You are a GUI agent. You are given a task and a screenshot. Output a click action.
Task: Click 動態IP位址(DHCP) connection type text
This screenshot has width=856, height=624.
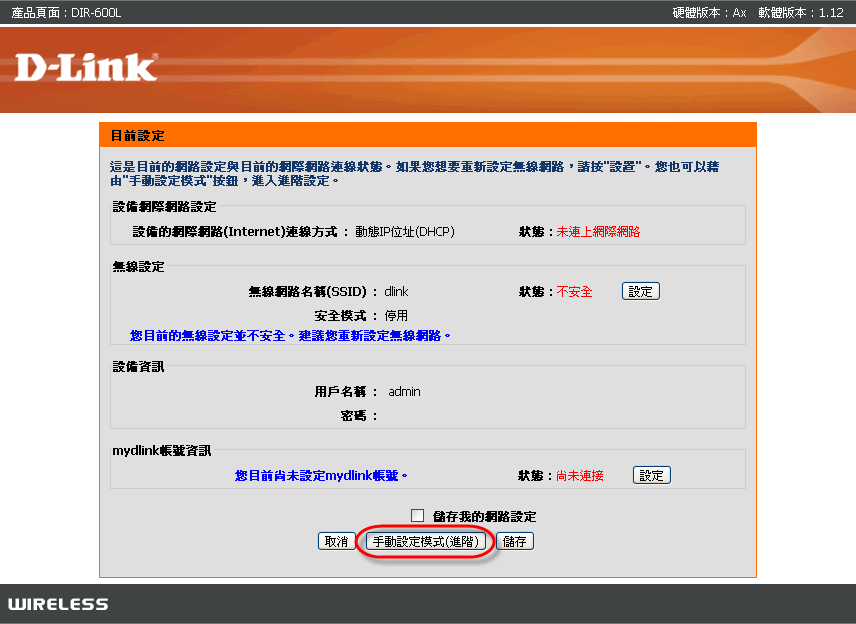tap(405, 231)
